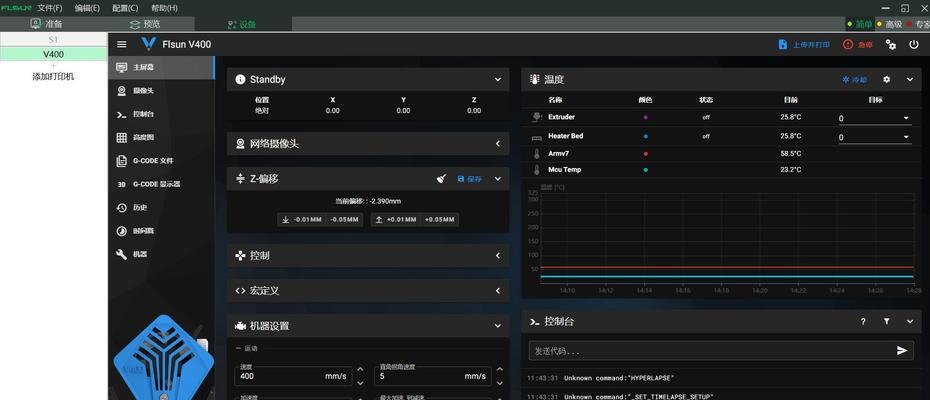Switch to the 预览 tab

pyautogui.click(x=145, y=24)
